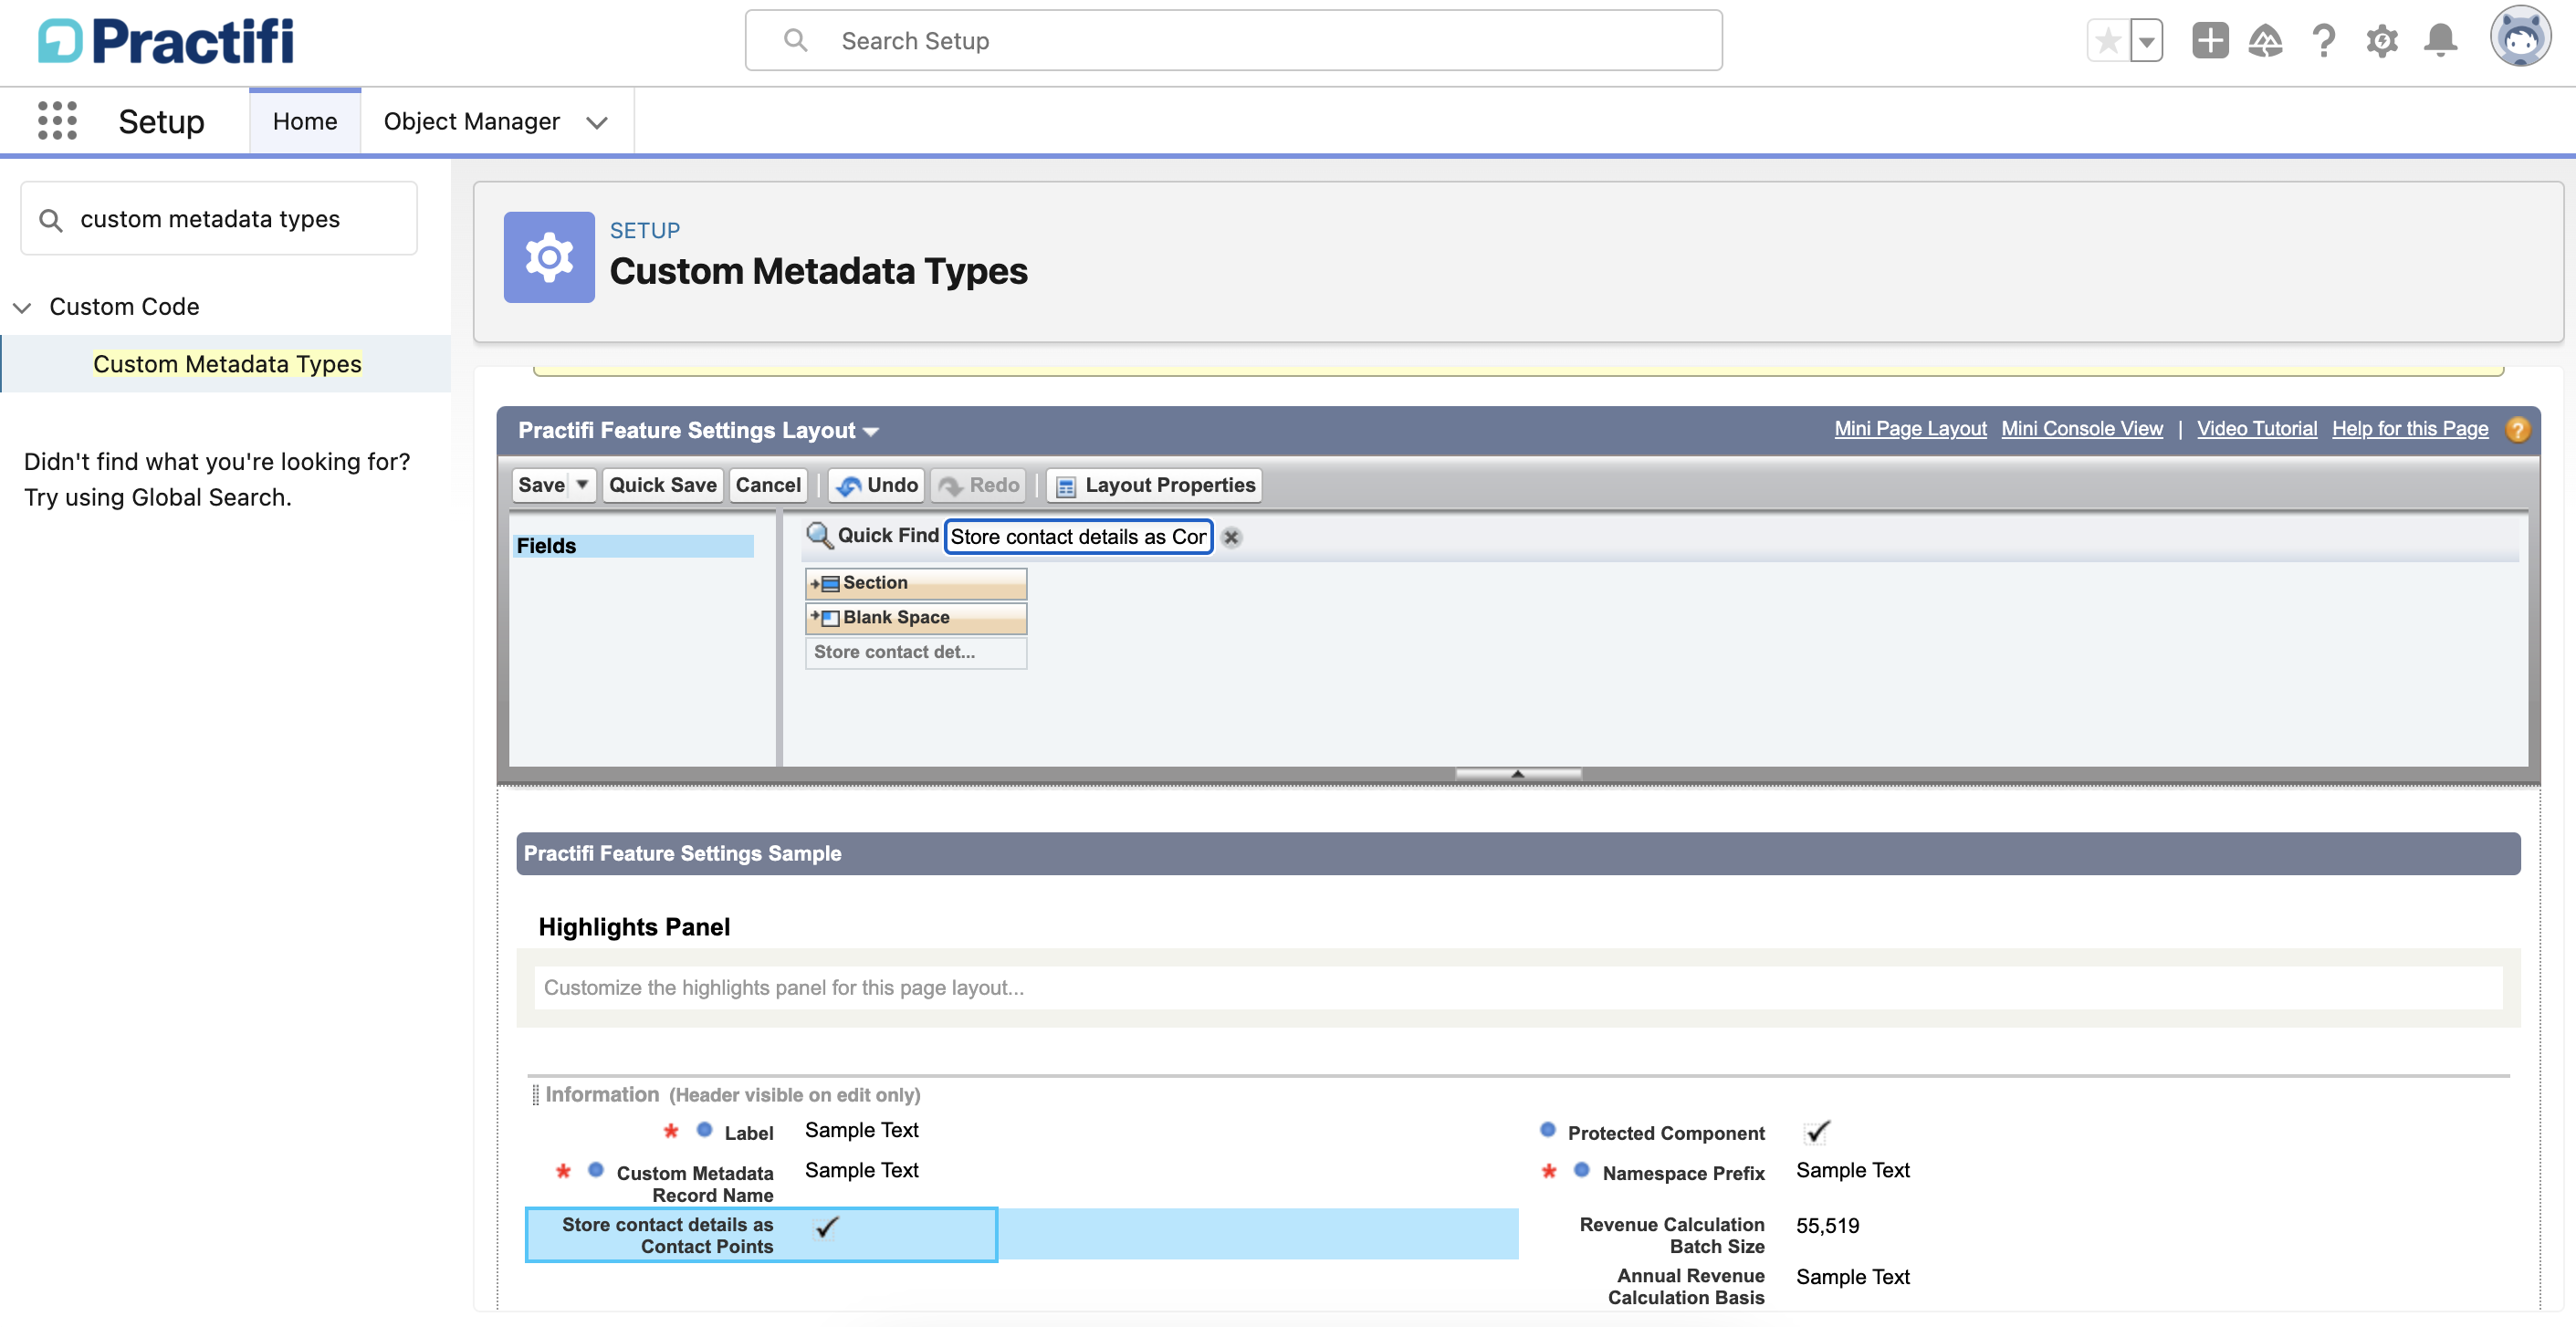Expand the Object Manager tab dropdown chevron
Image resolution: width=2576 pixels, height=1327 pixels.
point(597,122)
